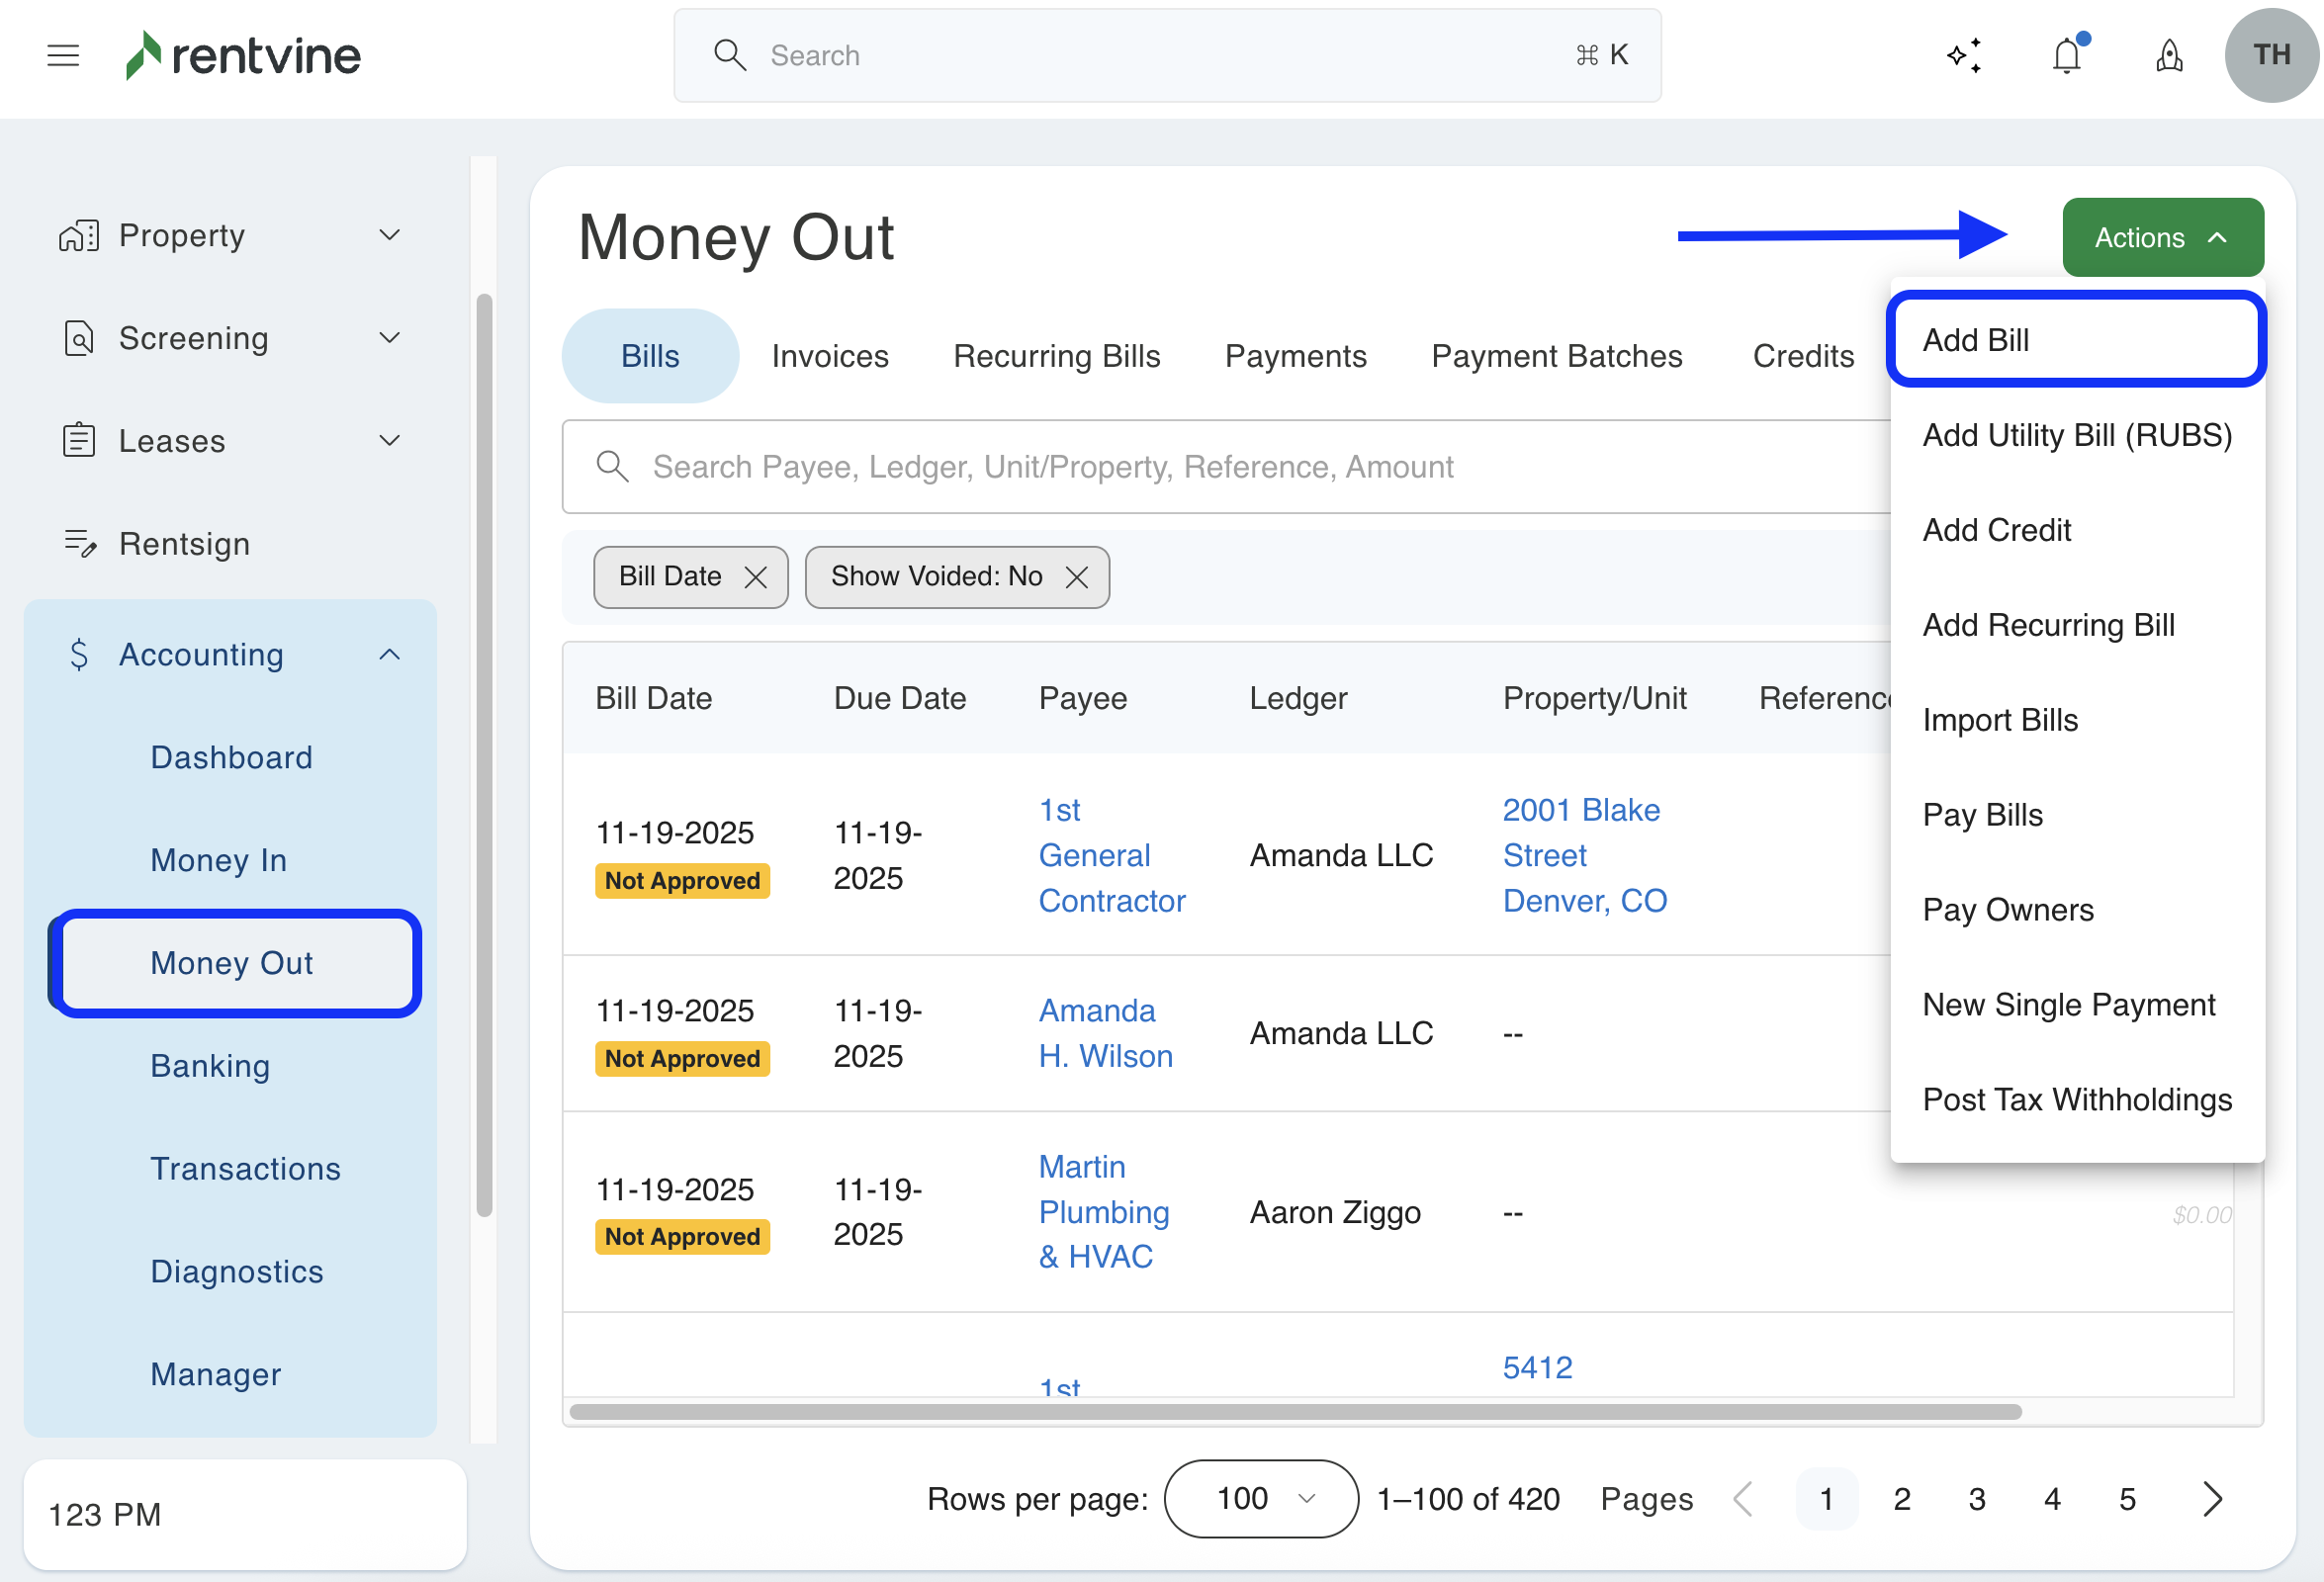The image size is (2324, 1582).
Task: Remove the Show Voided: No filter
Action: pyautogui.click(x=1076, y=577)
